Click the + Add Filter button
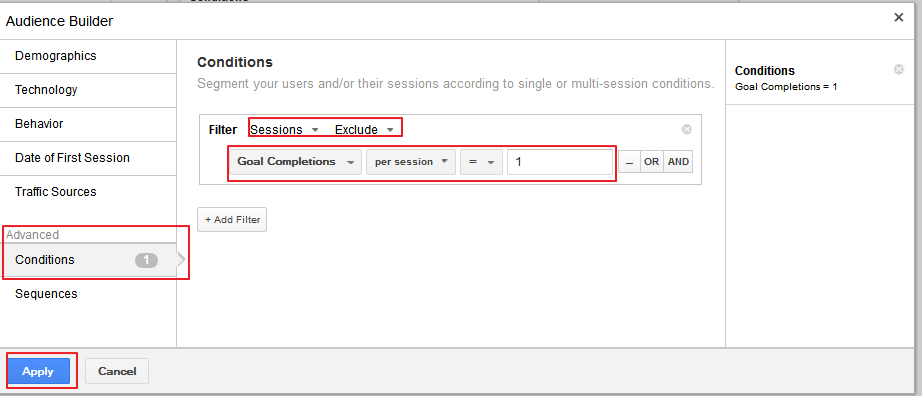Viewport: 922px width, 396px height. (x=232, y=219)
